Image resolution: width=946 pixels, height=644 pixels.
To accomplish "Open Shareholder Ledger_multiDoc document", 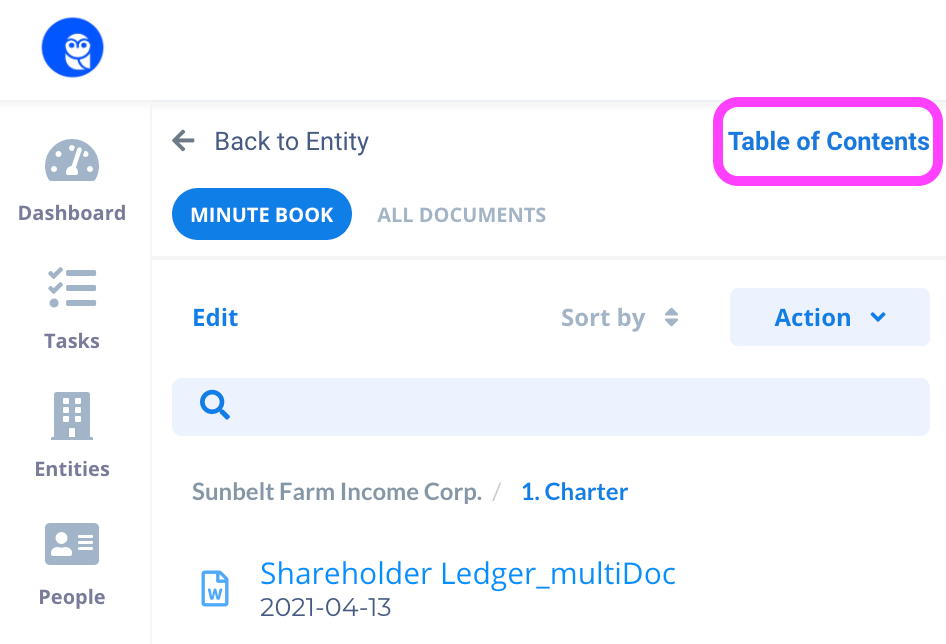I will click(x=468, y=573).
